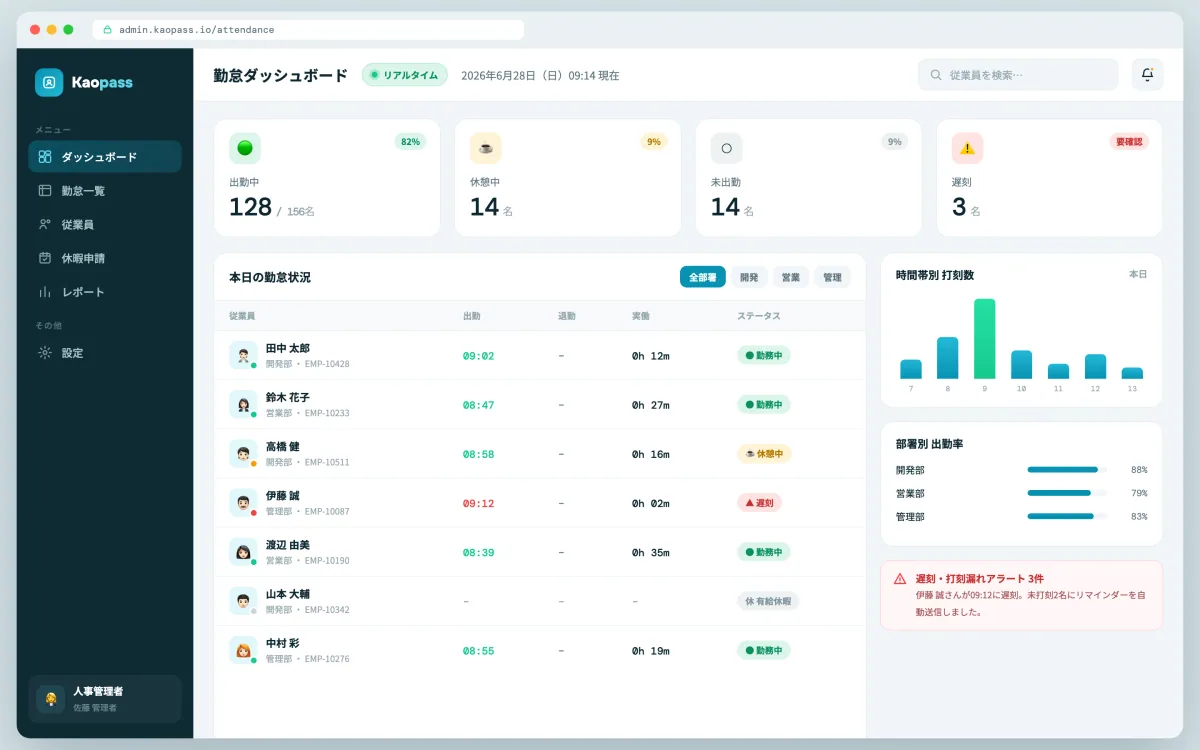Click the リアルタイム status badge
1200x750 pixels.
pos(404,75)
